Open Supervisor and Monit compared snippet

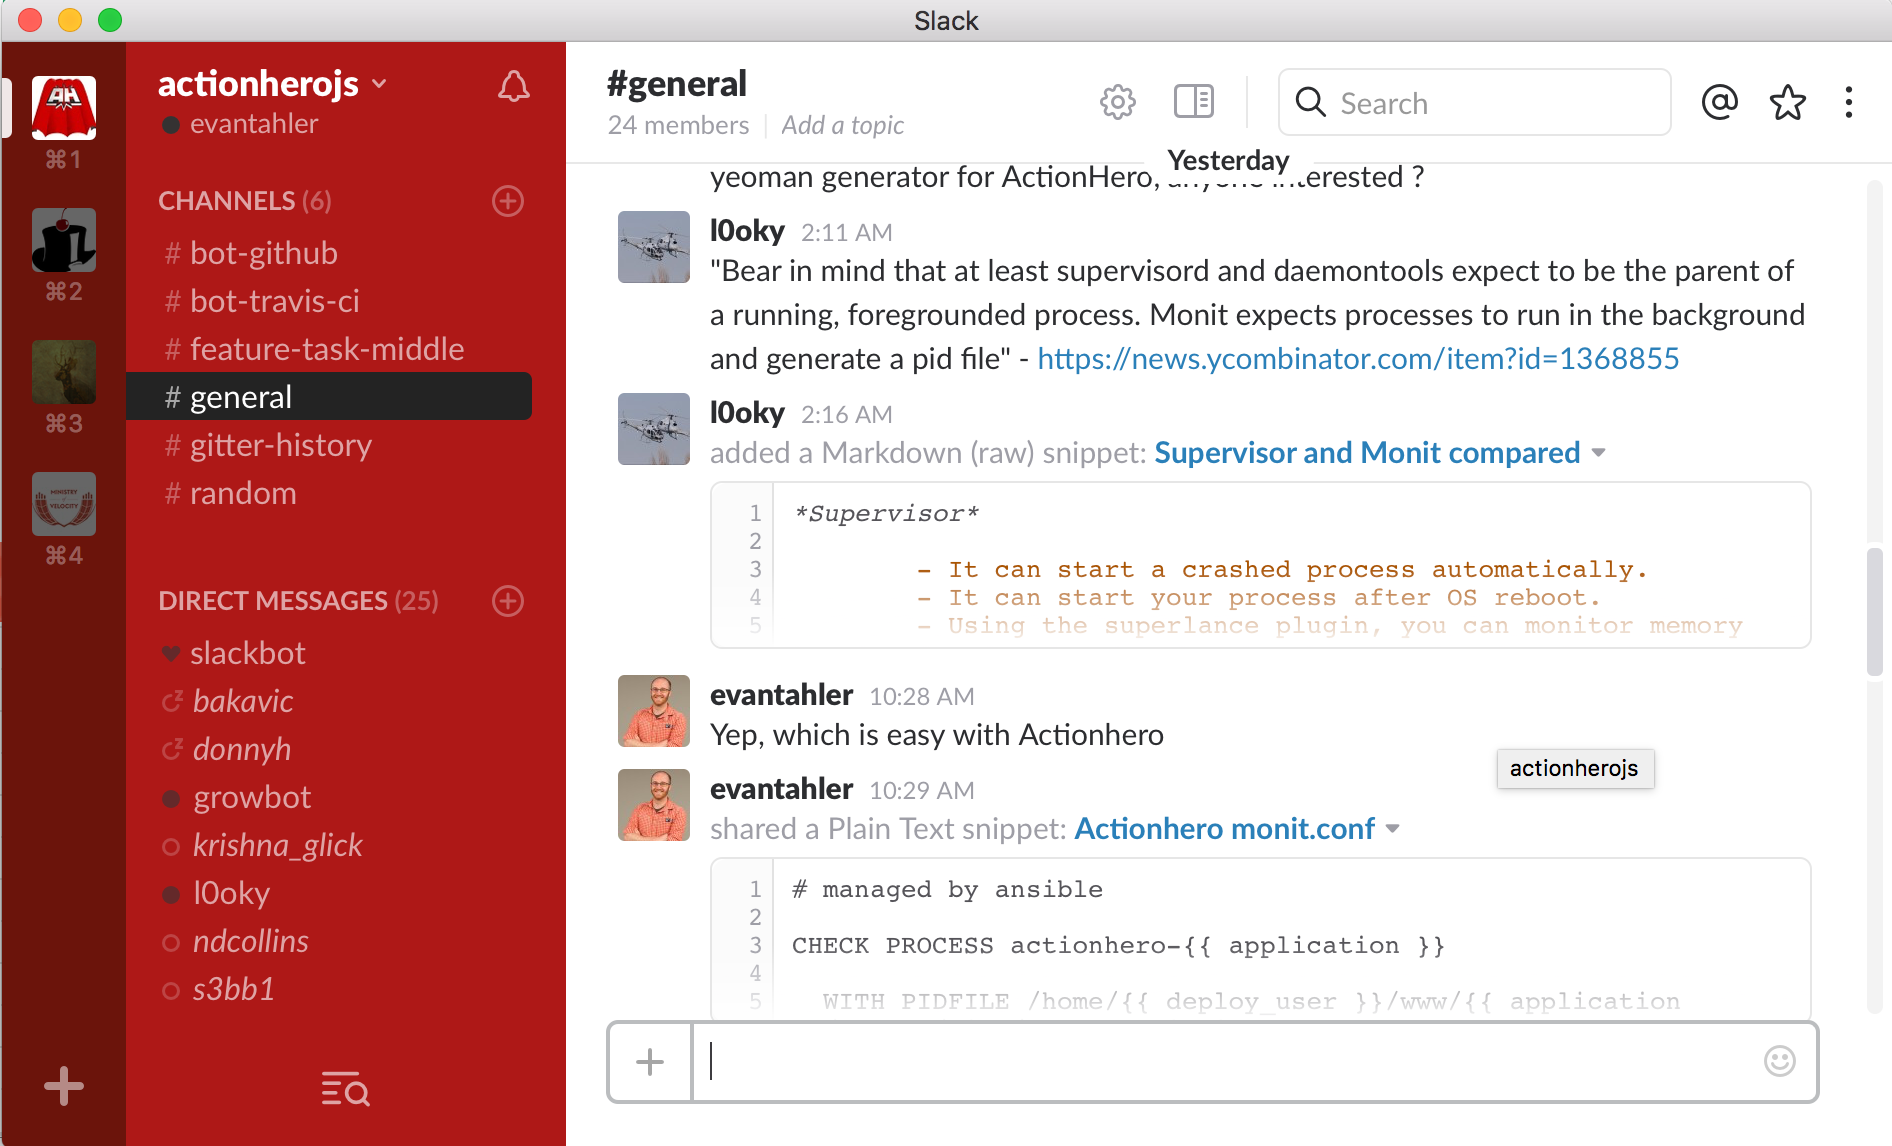coord(1367,453)
